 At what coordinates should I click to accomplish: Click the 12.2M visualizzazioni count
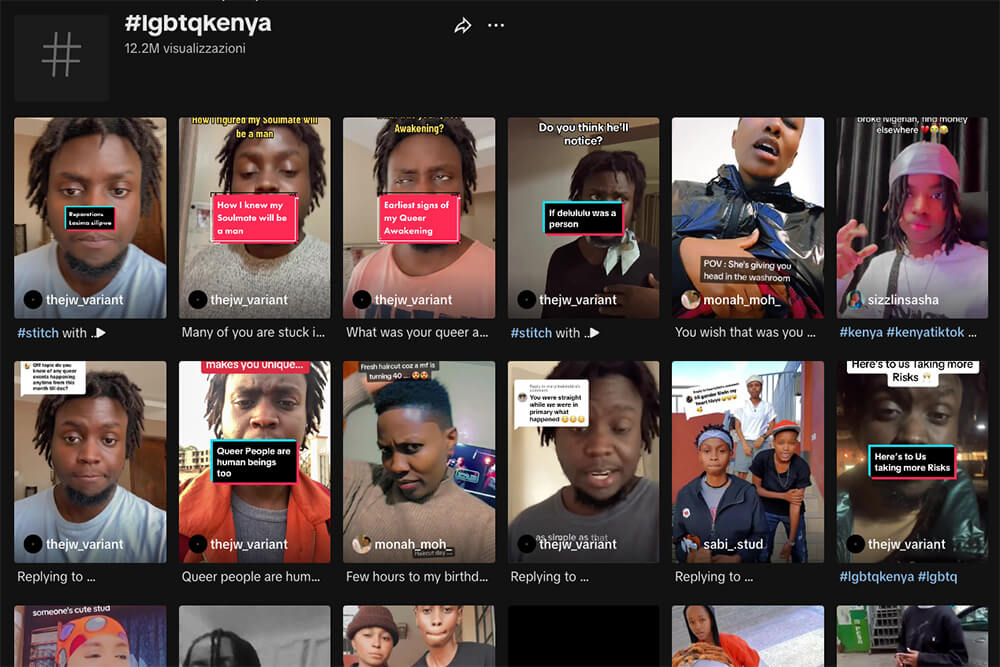[x=185, y=48]
